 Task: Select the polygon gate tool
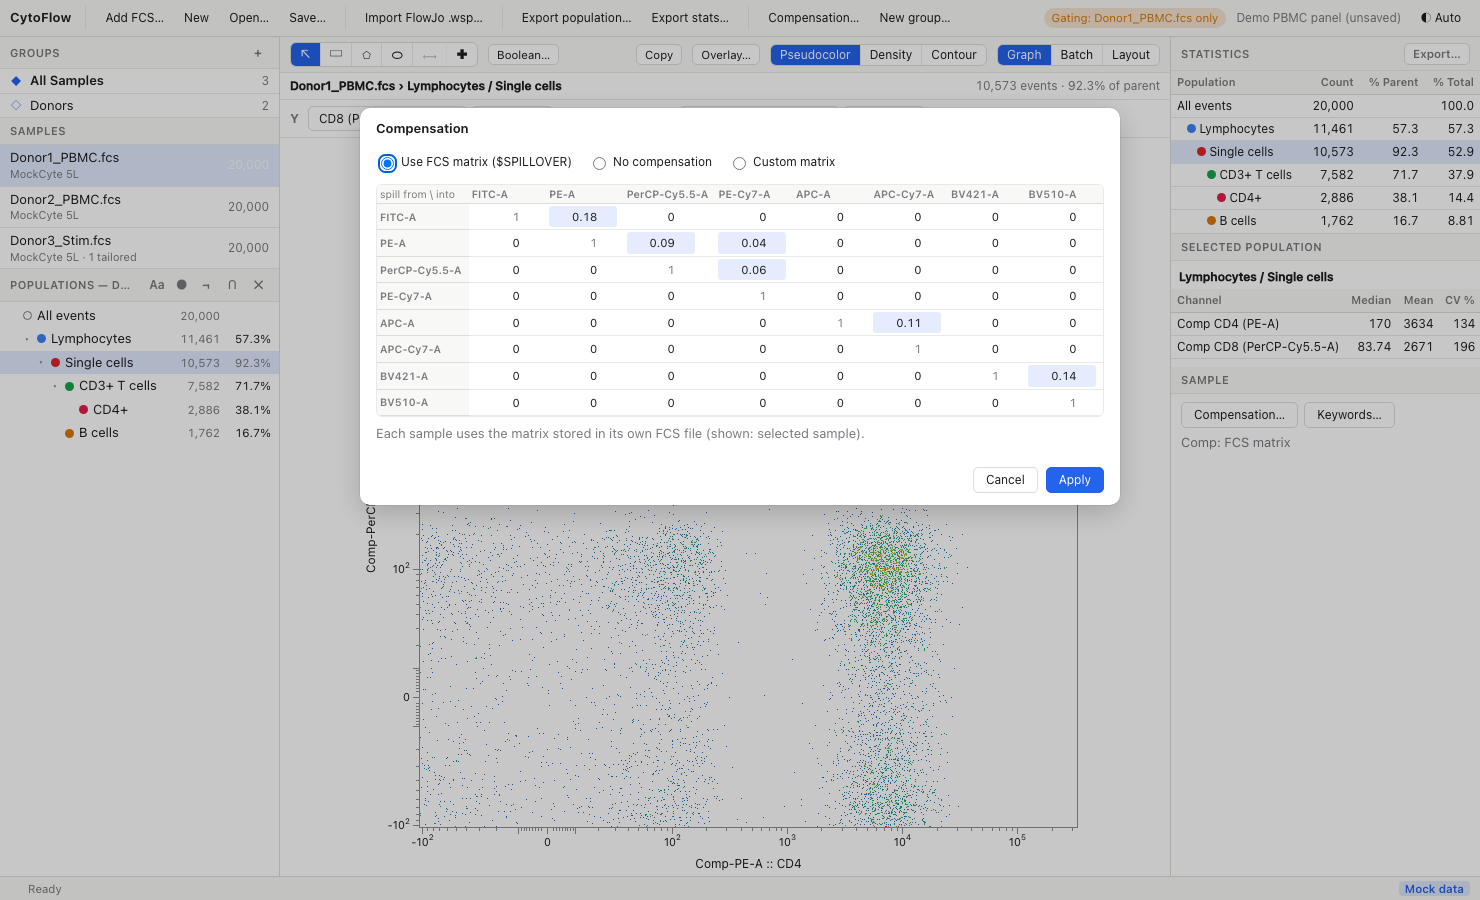click(x=367, y=55)
